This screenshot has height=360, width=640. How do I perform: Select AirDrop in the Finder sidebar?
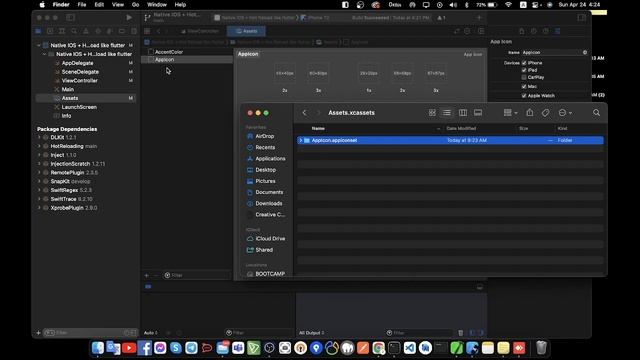point(264,136)
